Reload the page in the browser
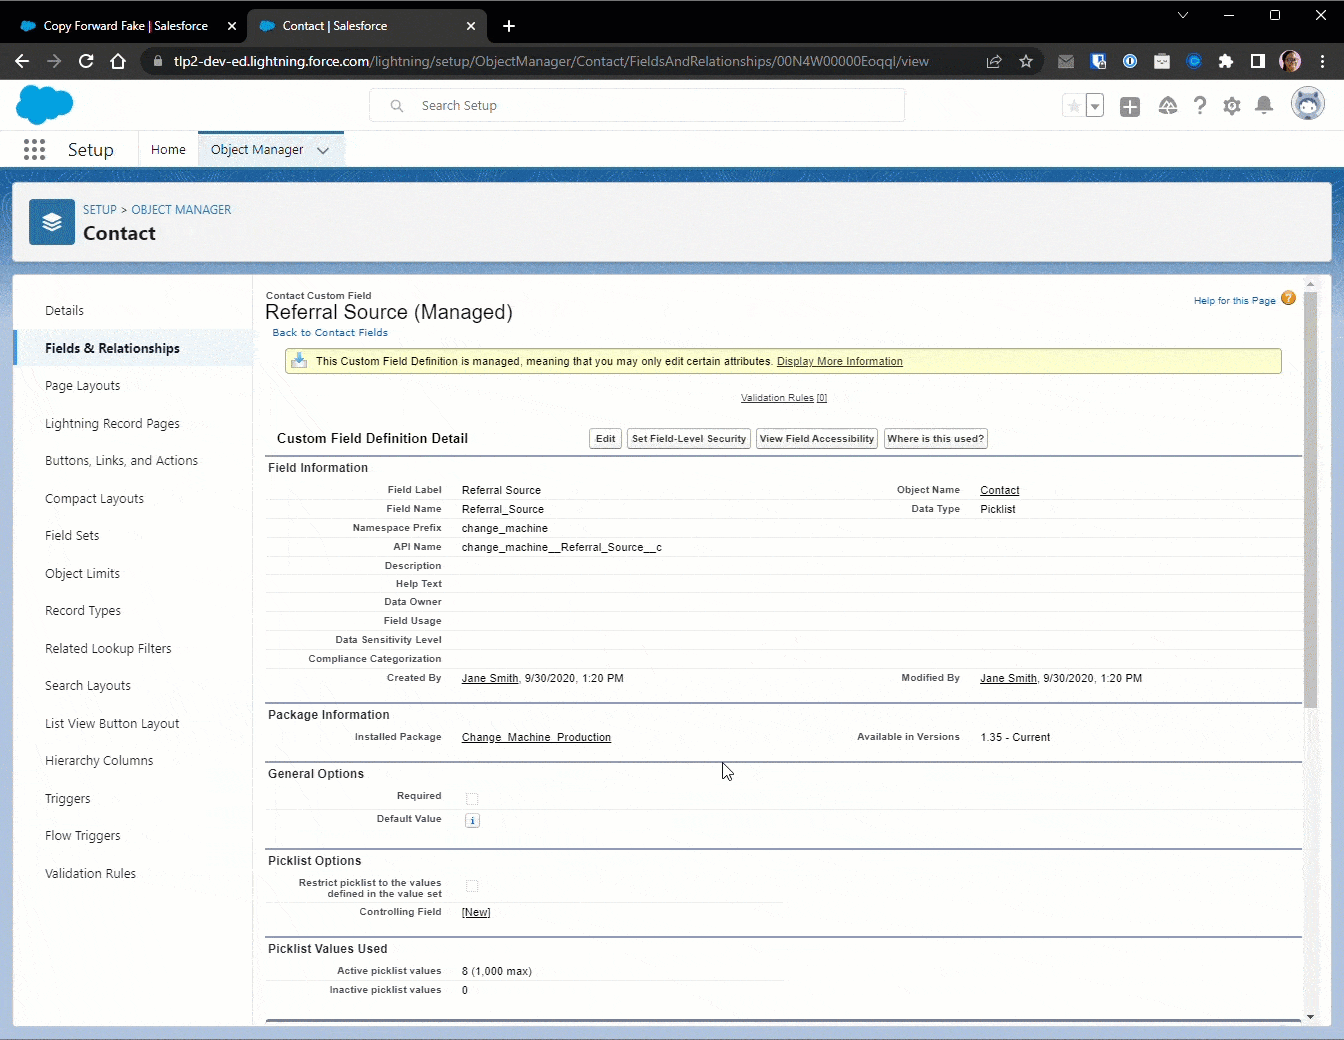1344x1040 pixels. tap(86, 61)
